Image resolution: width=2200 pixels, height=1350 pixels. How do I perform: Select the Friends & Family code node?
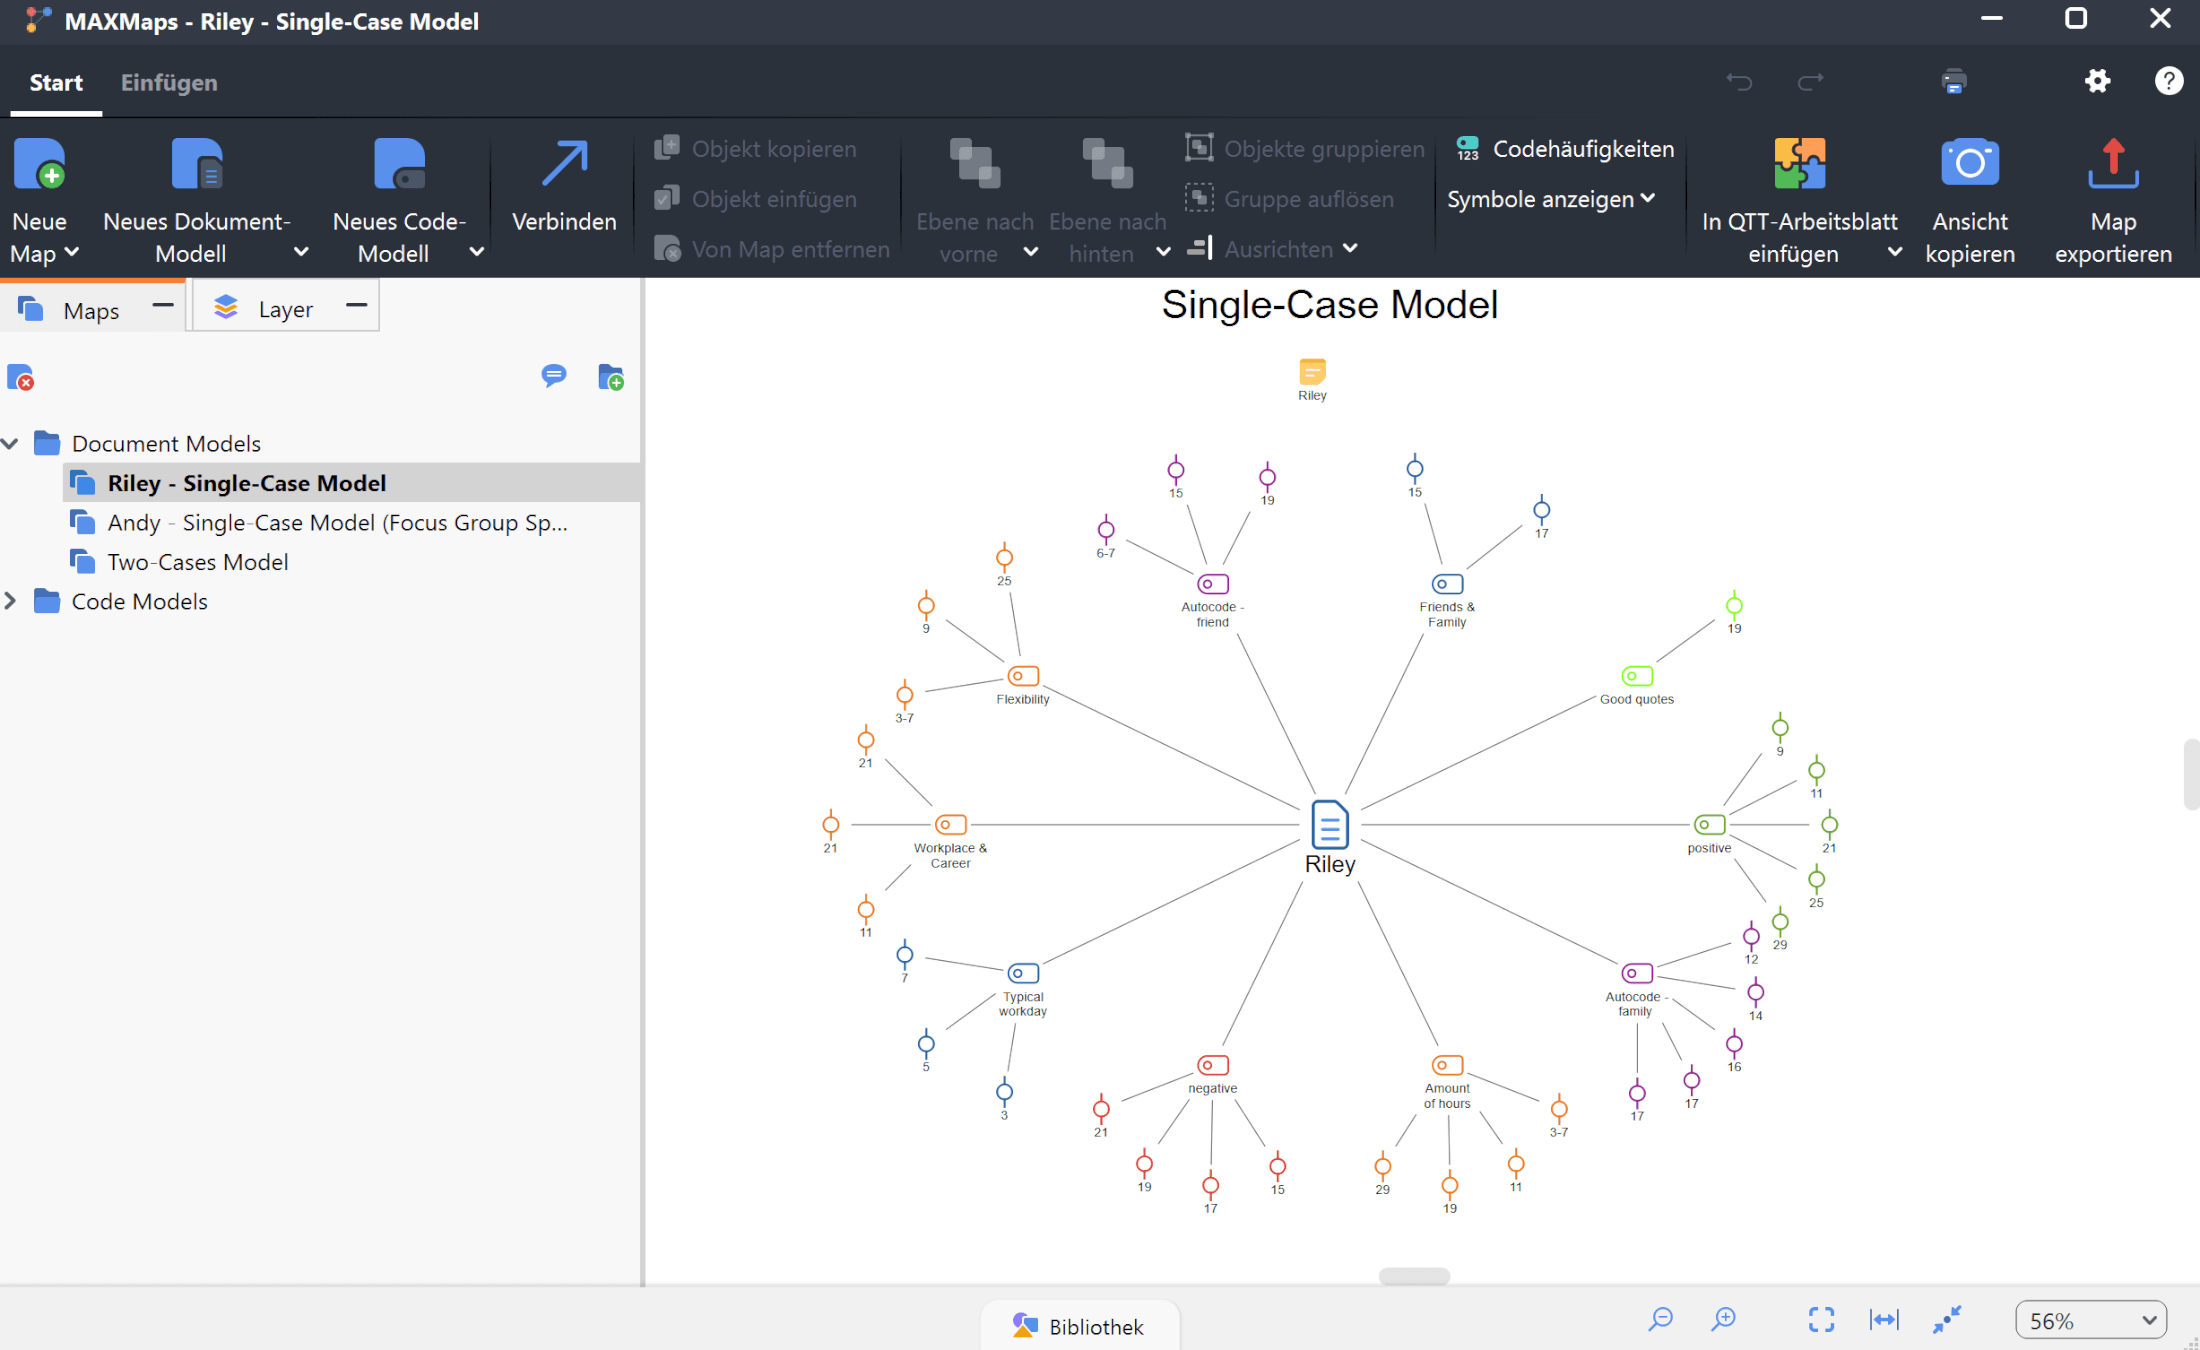[1447, 584]
